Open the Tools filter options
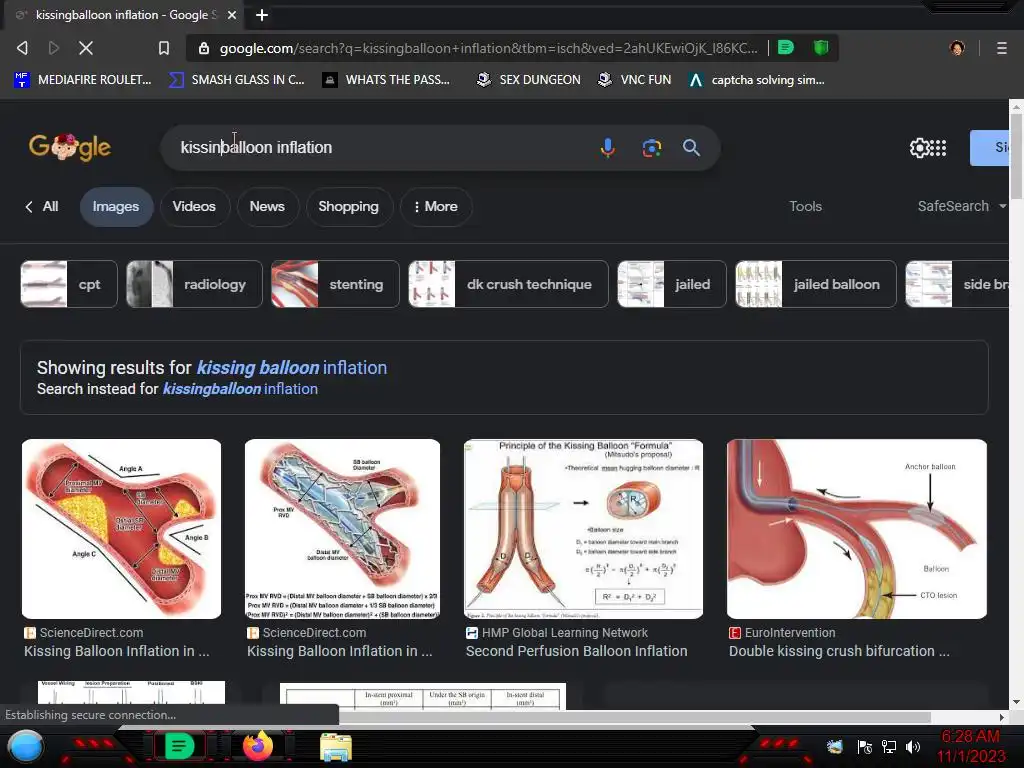This screenshot has width=1024, height=768. (x=805, y=206)
